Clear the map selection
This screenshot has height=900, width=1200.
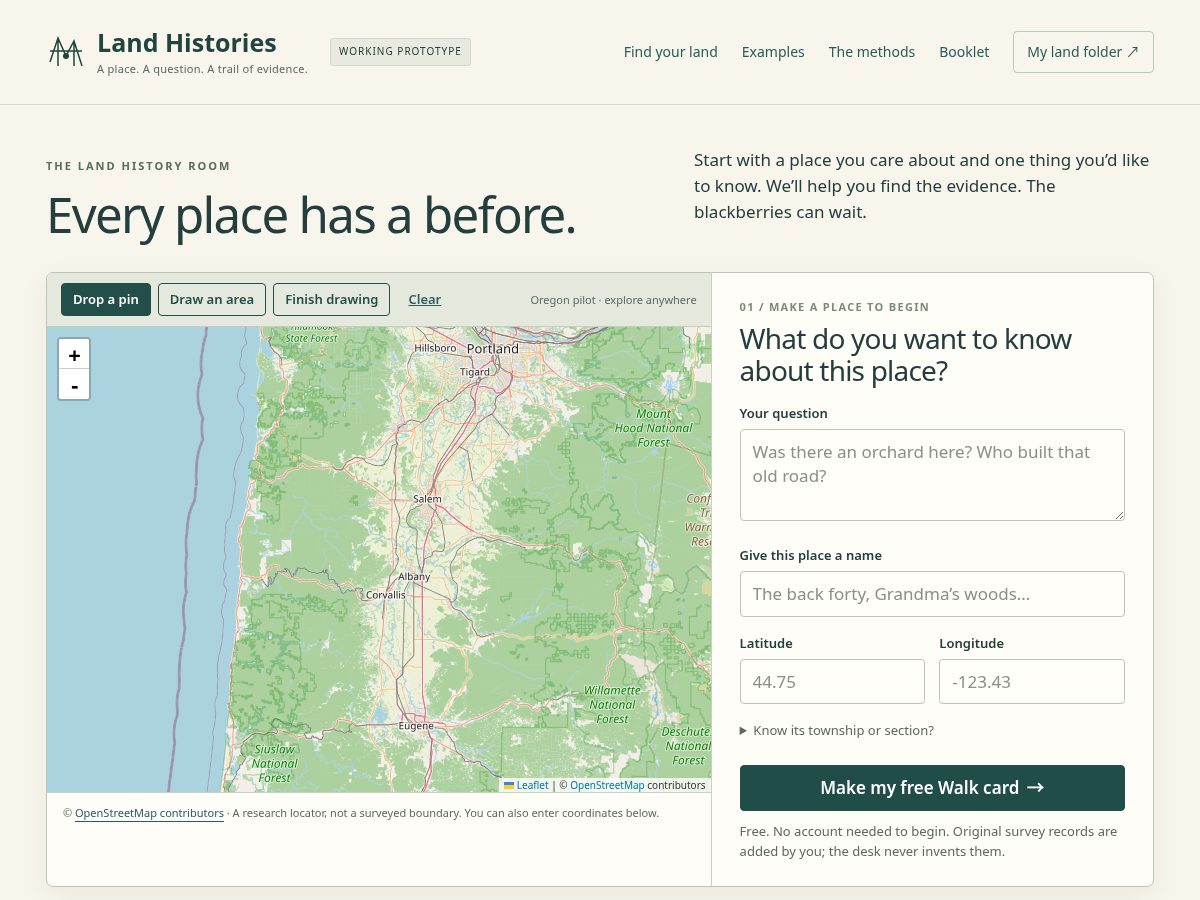(x=424, y=299)
